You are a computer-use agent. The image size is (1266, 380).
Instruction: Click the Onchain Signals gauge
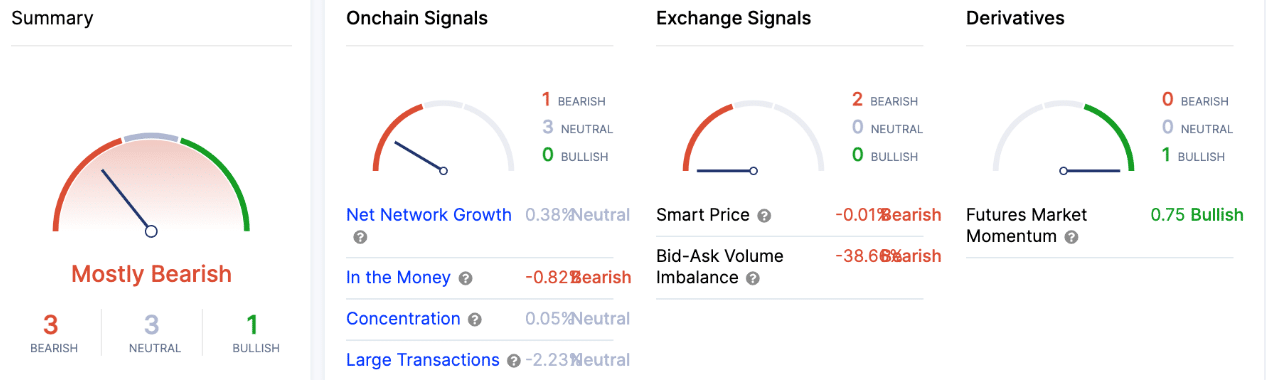[x=443, y=136]
